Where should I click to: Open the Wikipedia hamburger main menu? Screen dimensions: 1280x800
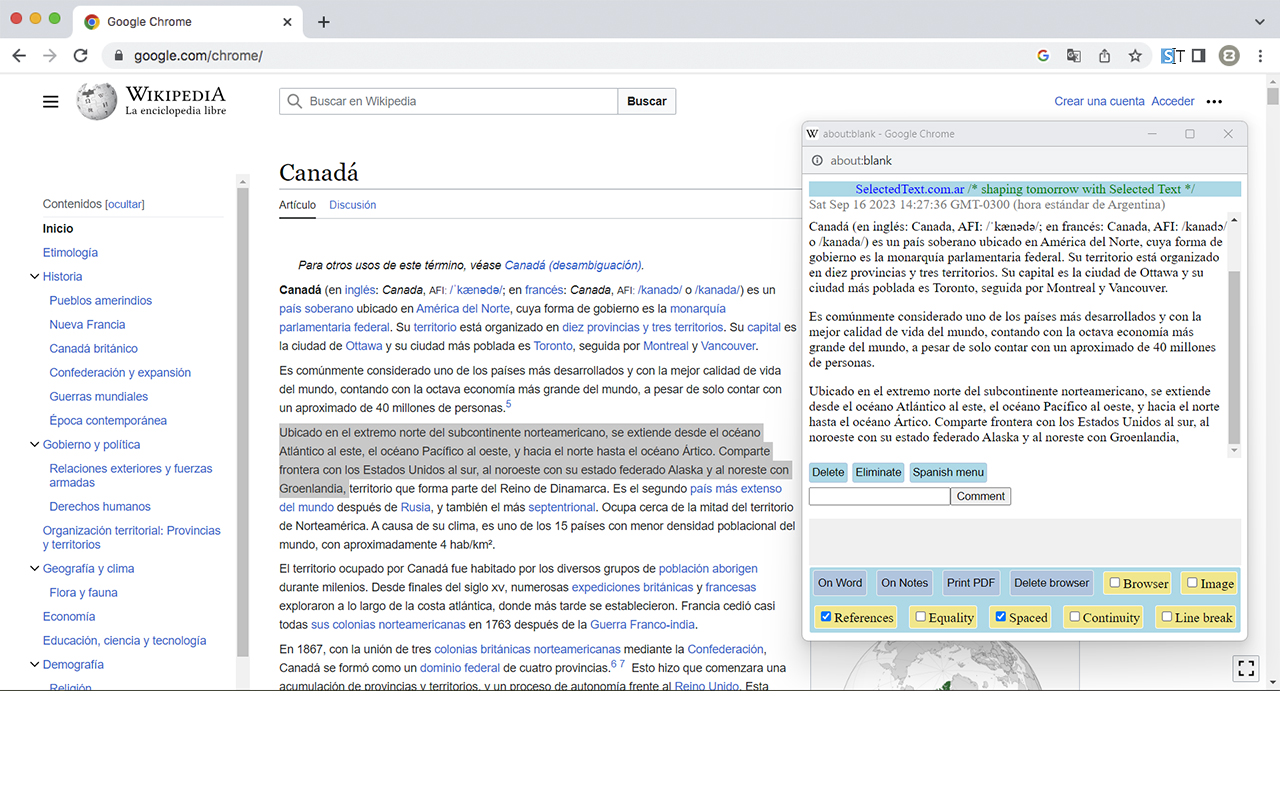(x=51, y=101)
